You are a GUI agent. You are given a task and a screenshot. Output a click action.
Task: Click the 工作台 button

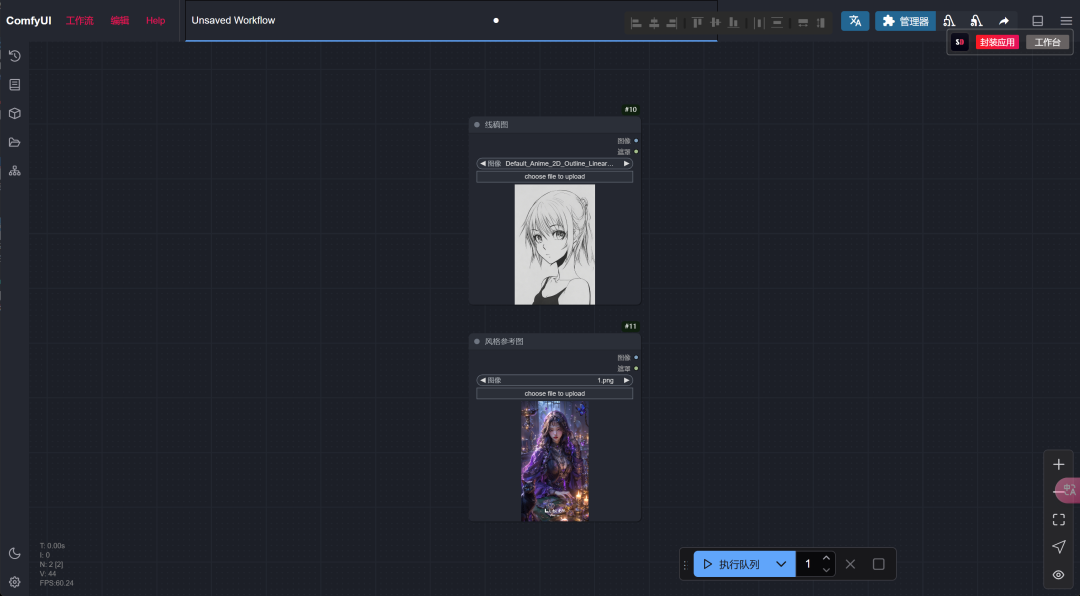click(1047, 42)
